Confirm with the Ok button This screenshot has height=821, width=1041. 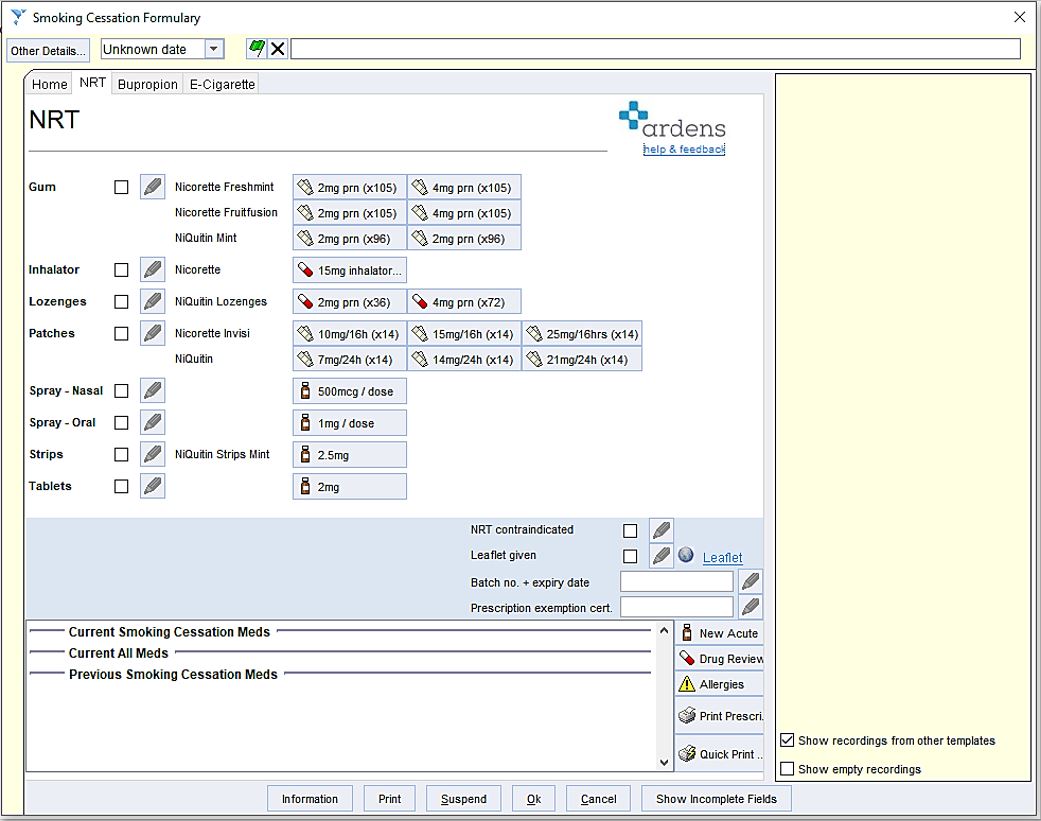[x=534, y=799]
